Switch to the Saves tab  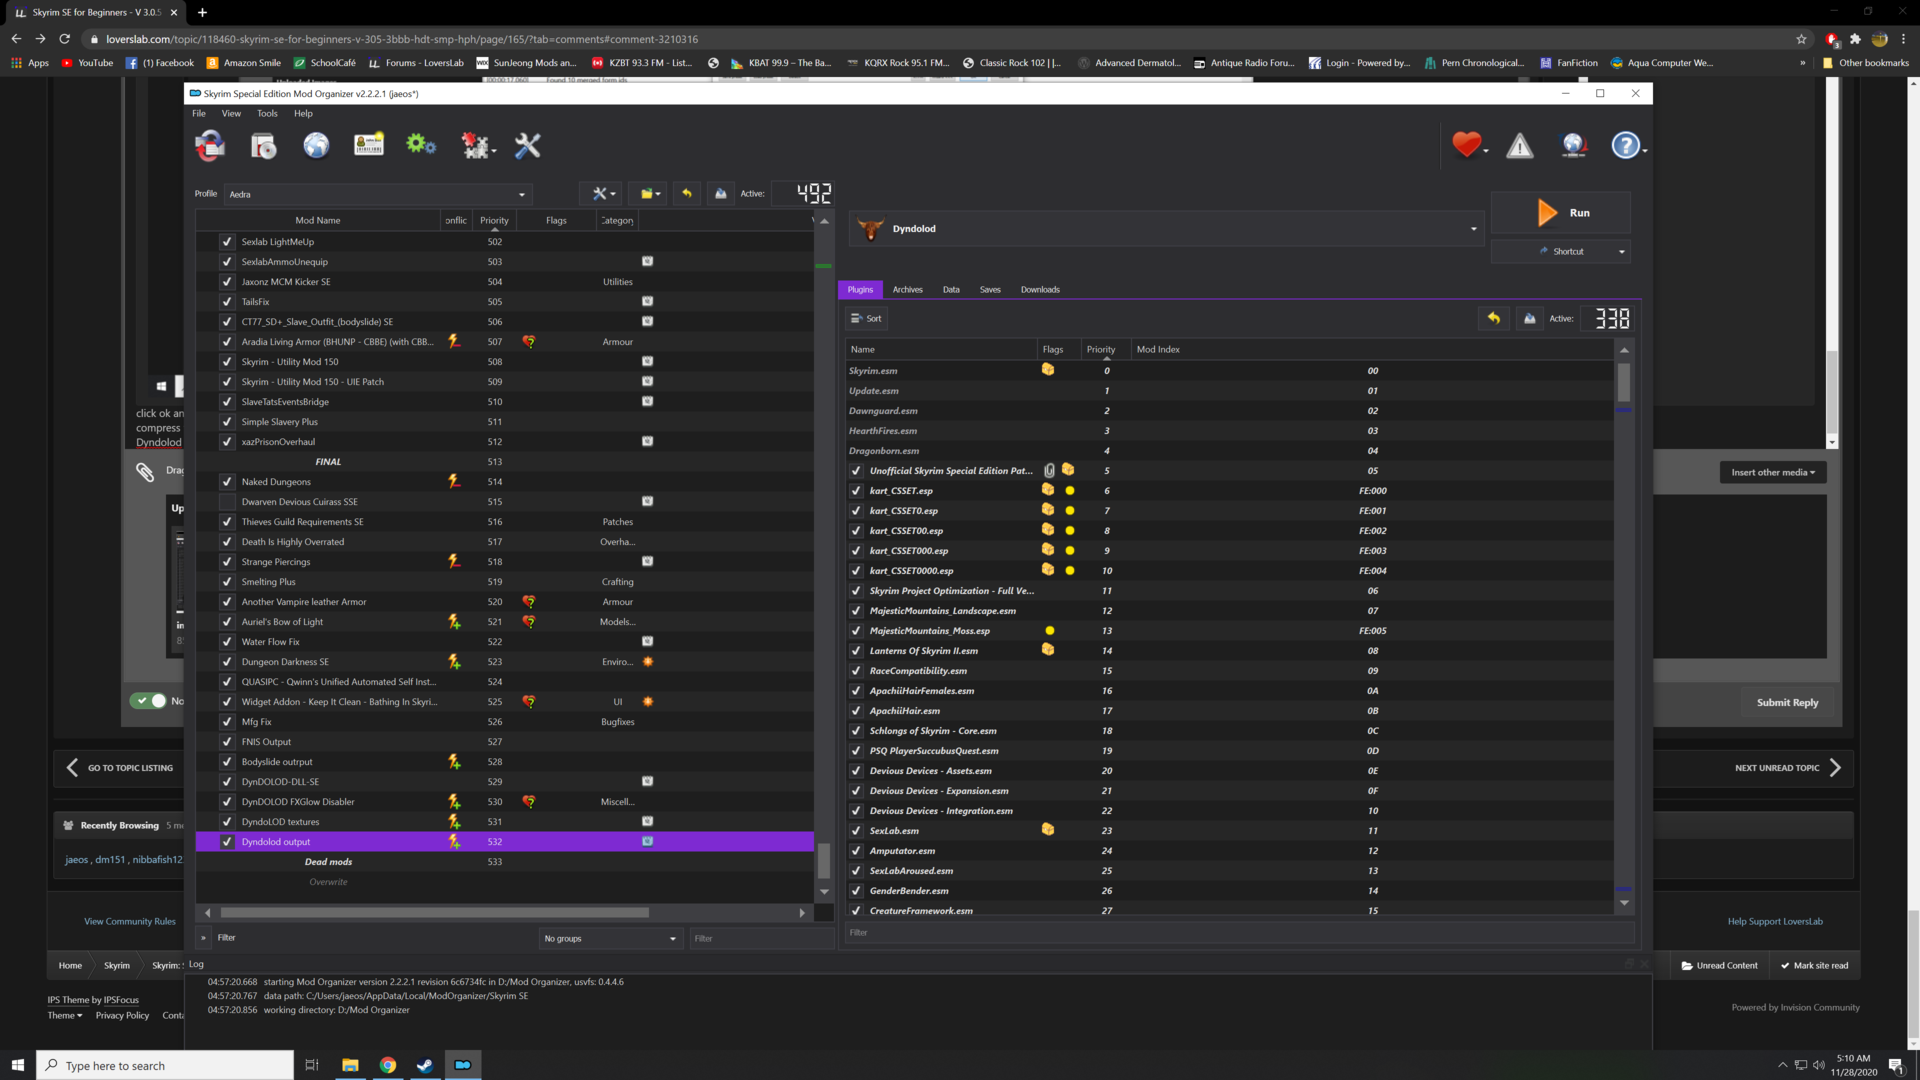[x=990, y=290]
